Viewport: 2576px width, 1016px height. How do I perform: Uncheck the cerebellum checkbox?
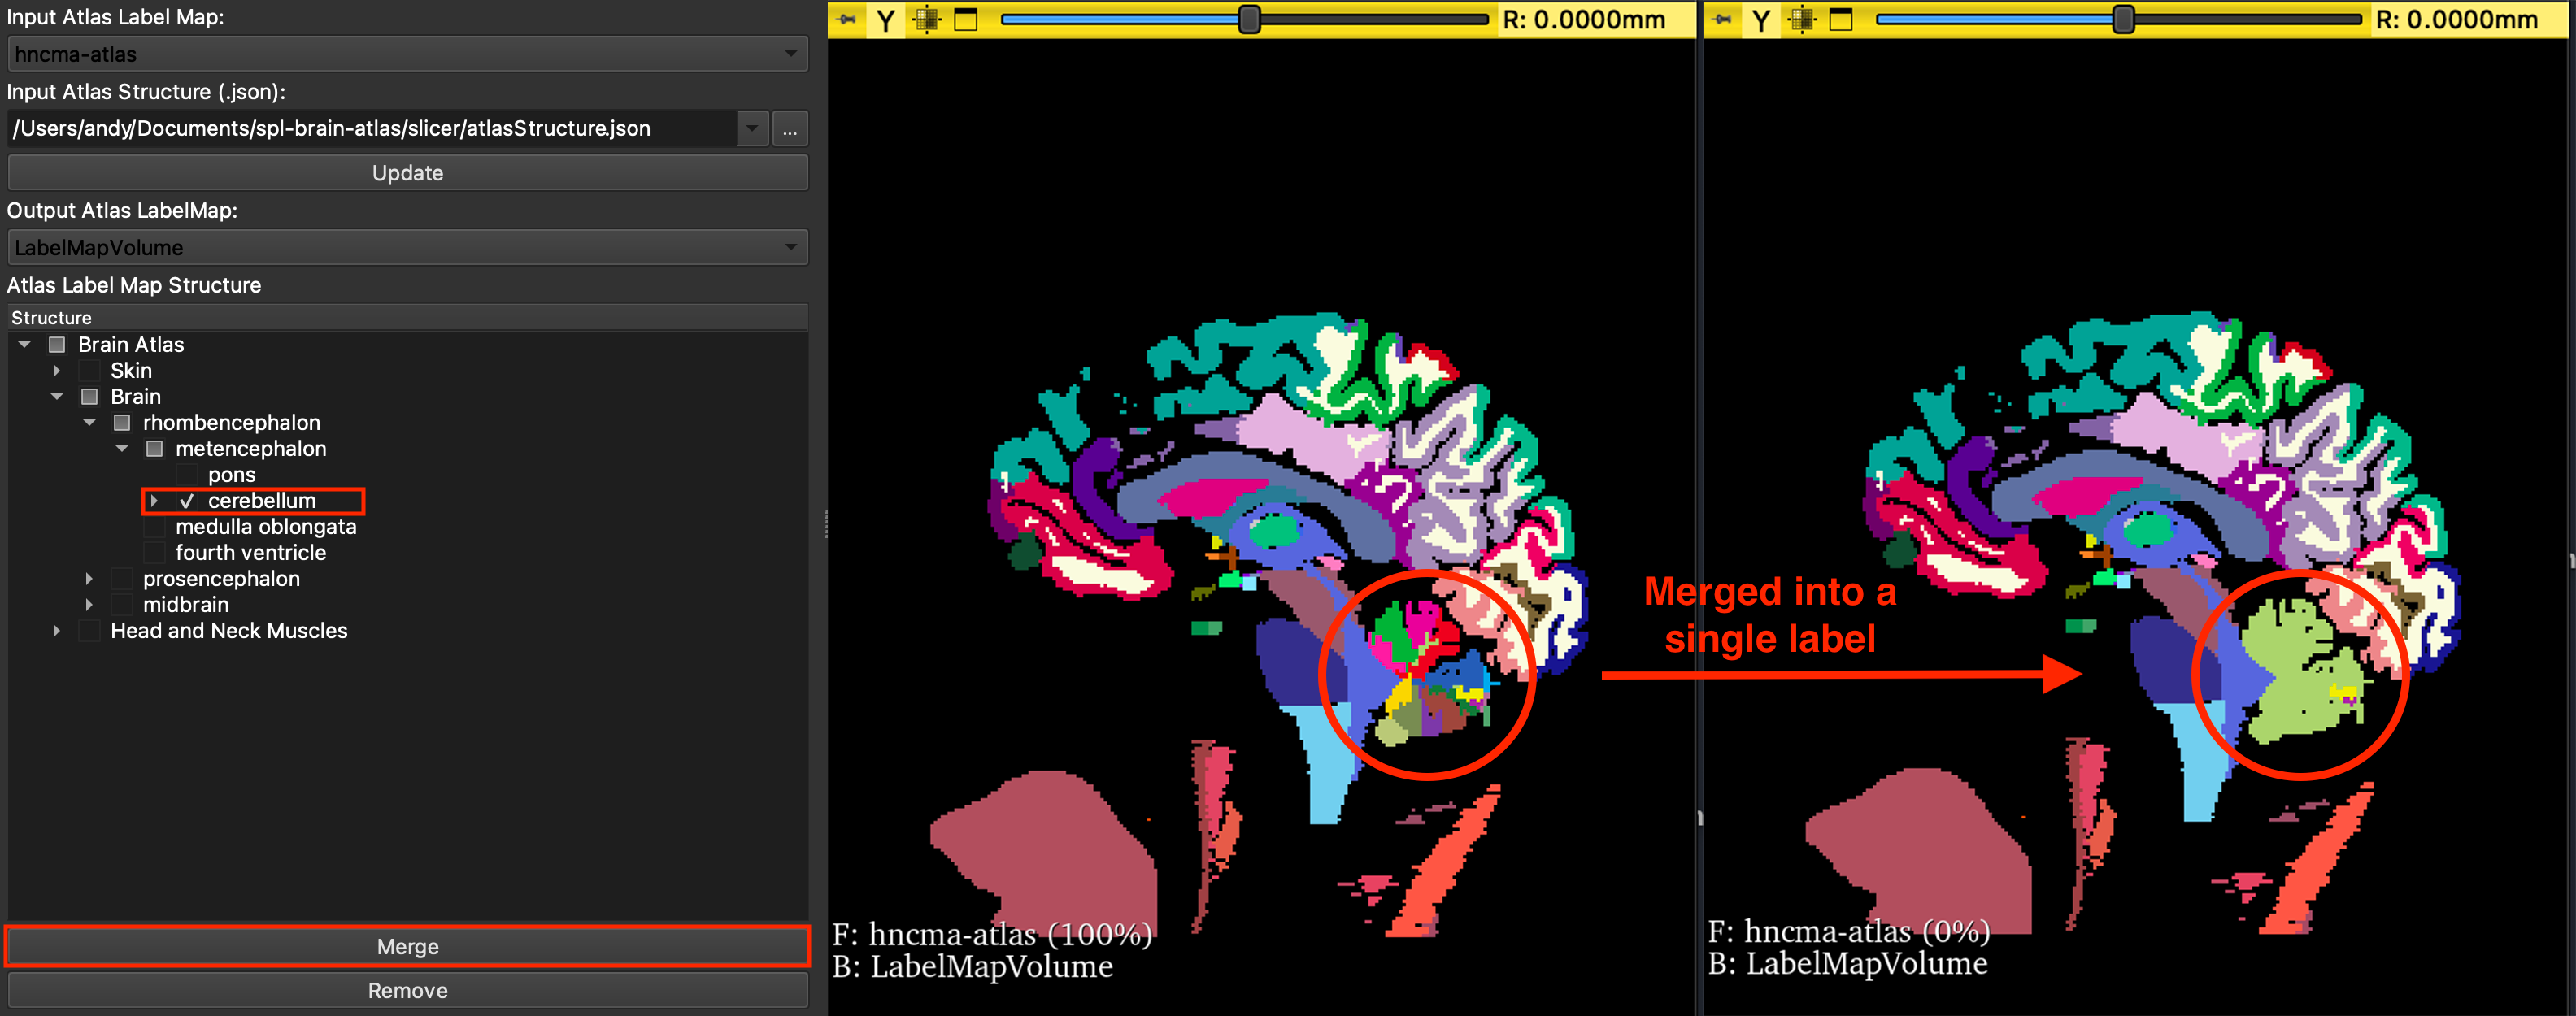[187, 501]
